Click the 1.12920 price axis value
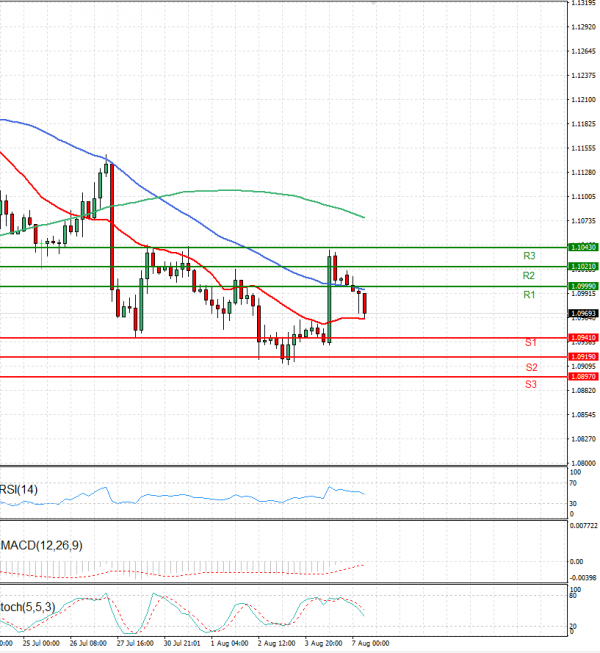Image resolution: width=600 pixels, height=653 pixels. pos(583,27)
